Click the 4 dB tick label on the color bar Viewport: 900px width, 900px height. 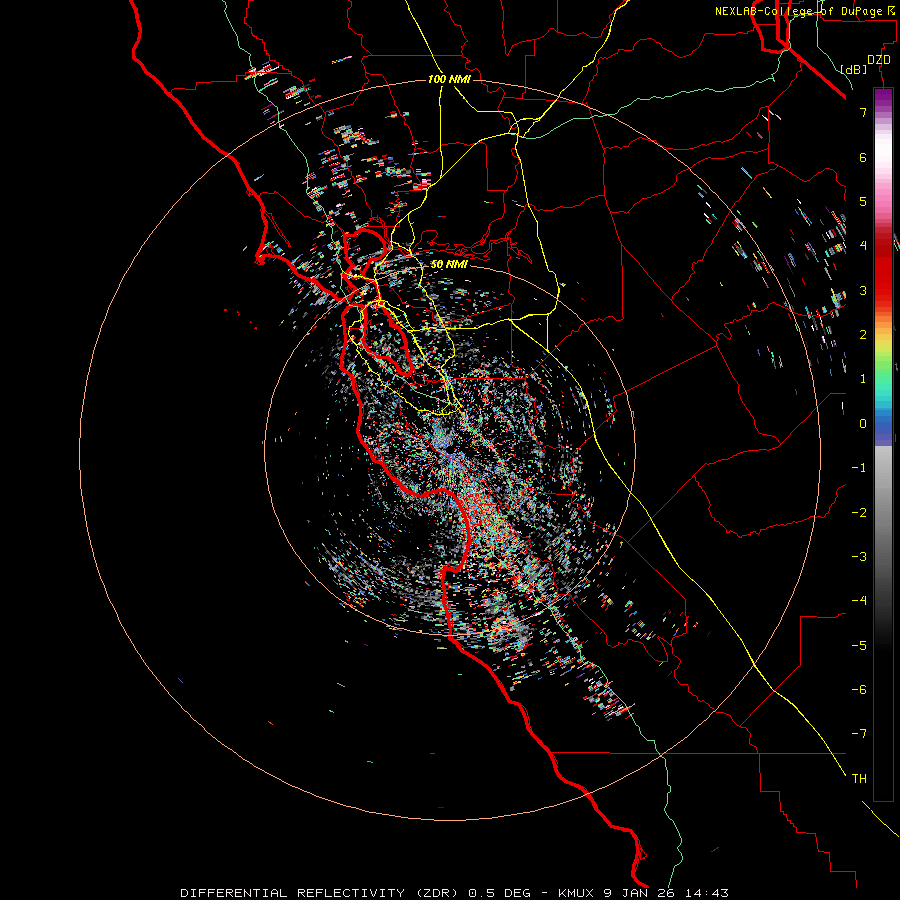pyautogui.click(x=863, y=246)
